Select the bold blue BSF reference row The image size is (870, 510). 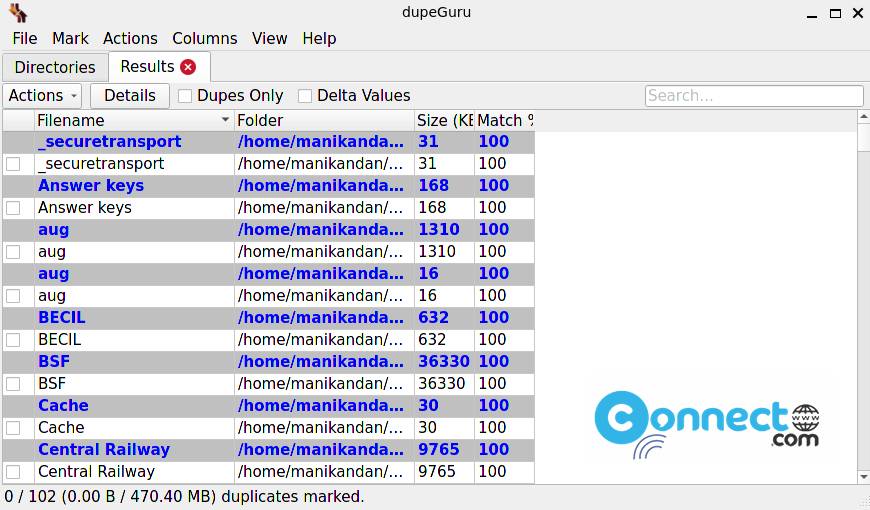point(269,361)
